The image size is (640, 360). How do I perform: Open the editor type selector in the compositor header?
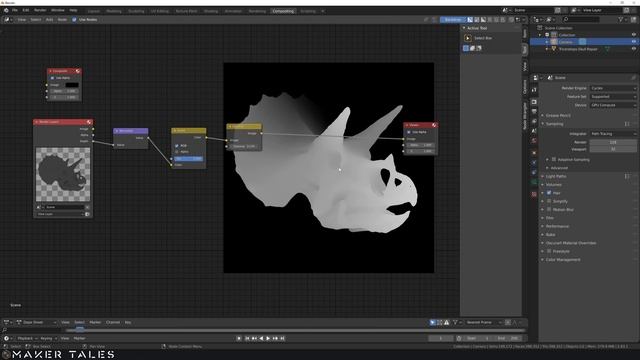pos(8,20)
